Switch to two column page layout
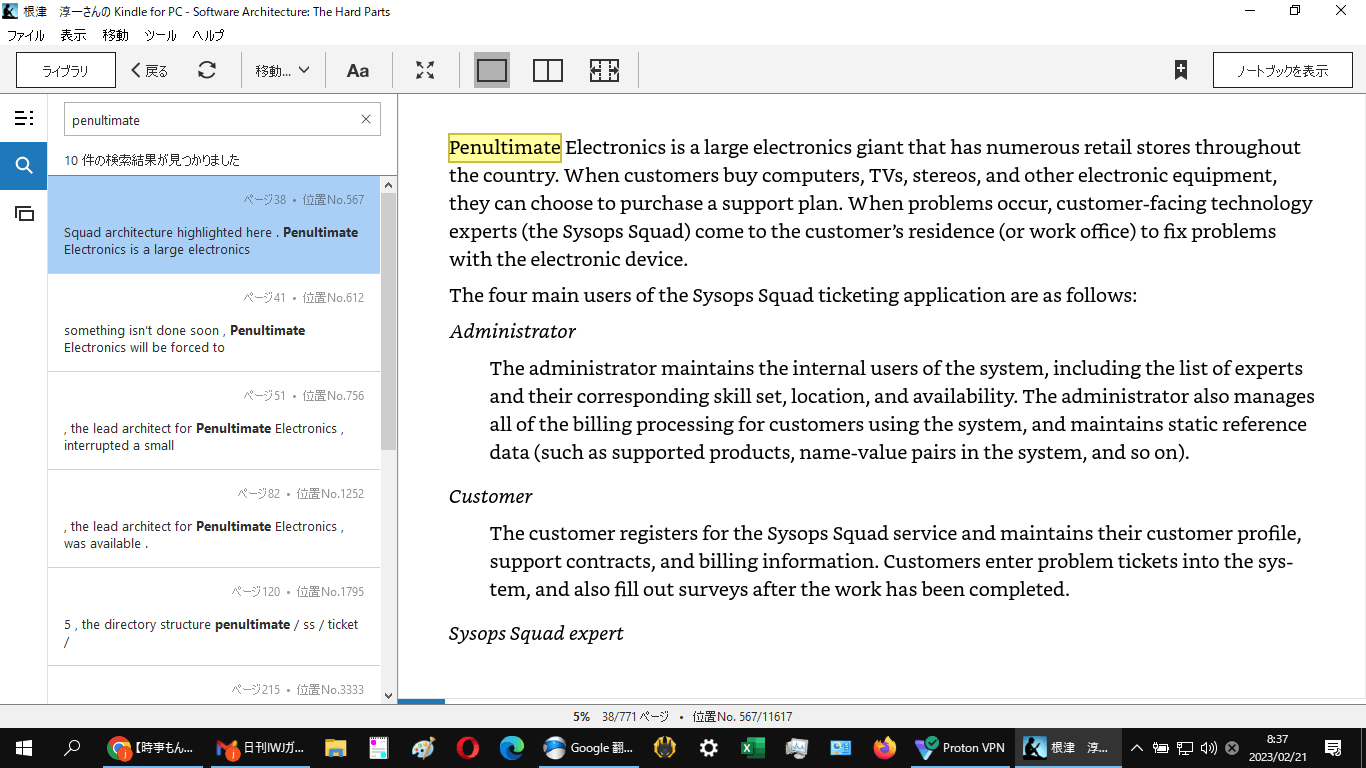Viewport: 1366px width, 768px height. [x=548, y=70]
